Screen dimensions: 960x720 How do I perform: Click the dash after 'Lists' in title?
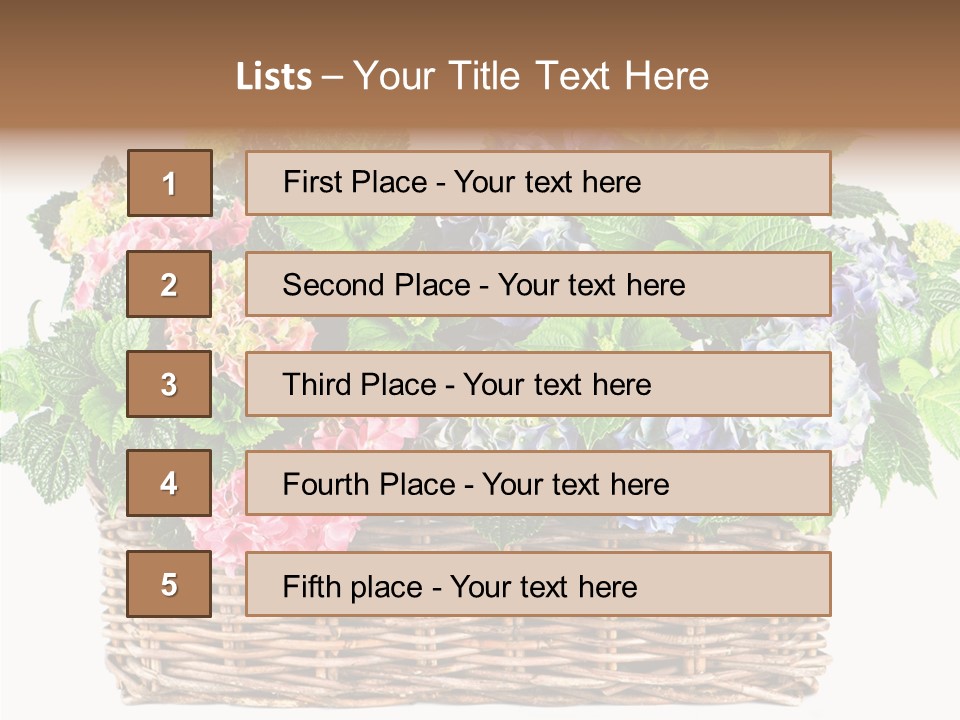pyautogui.click(x=333, y=77)
